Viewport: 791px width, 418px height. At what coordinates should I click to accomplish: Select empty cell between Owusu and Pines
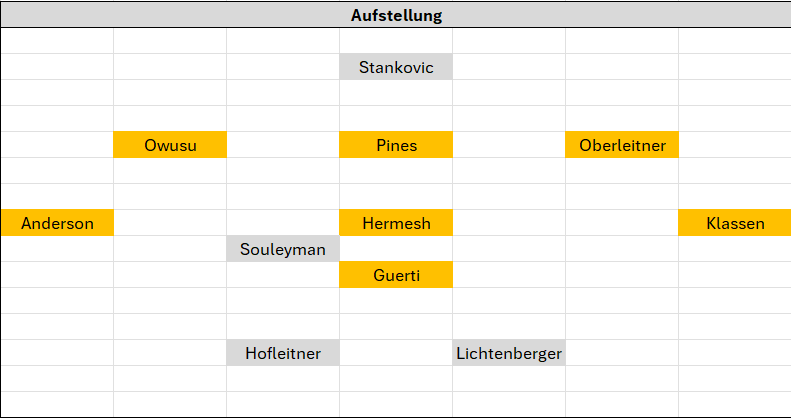click(283, 145)
